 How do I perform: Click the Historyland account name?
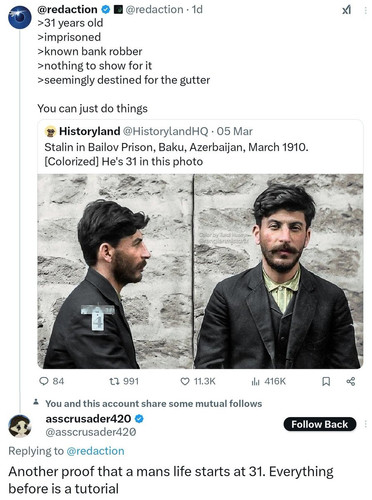(90, 131)
